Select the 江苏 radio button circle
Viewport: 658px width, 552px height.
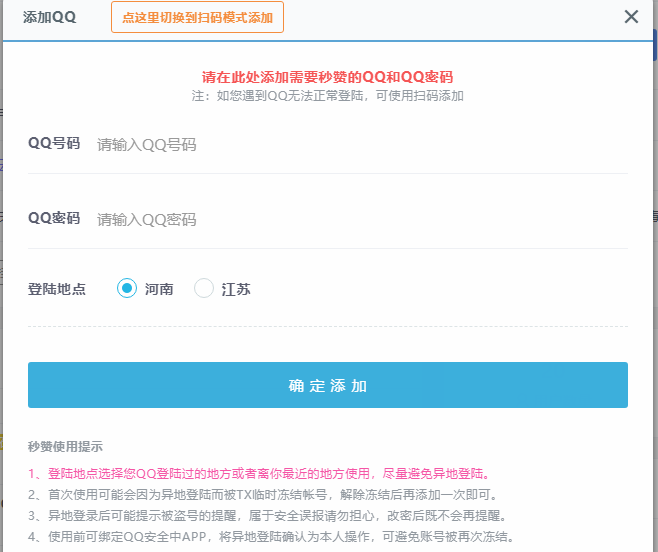pos(204,288)
